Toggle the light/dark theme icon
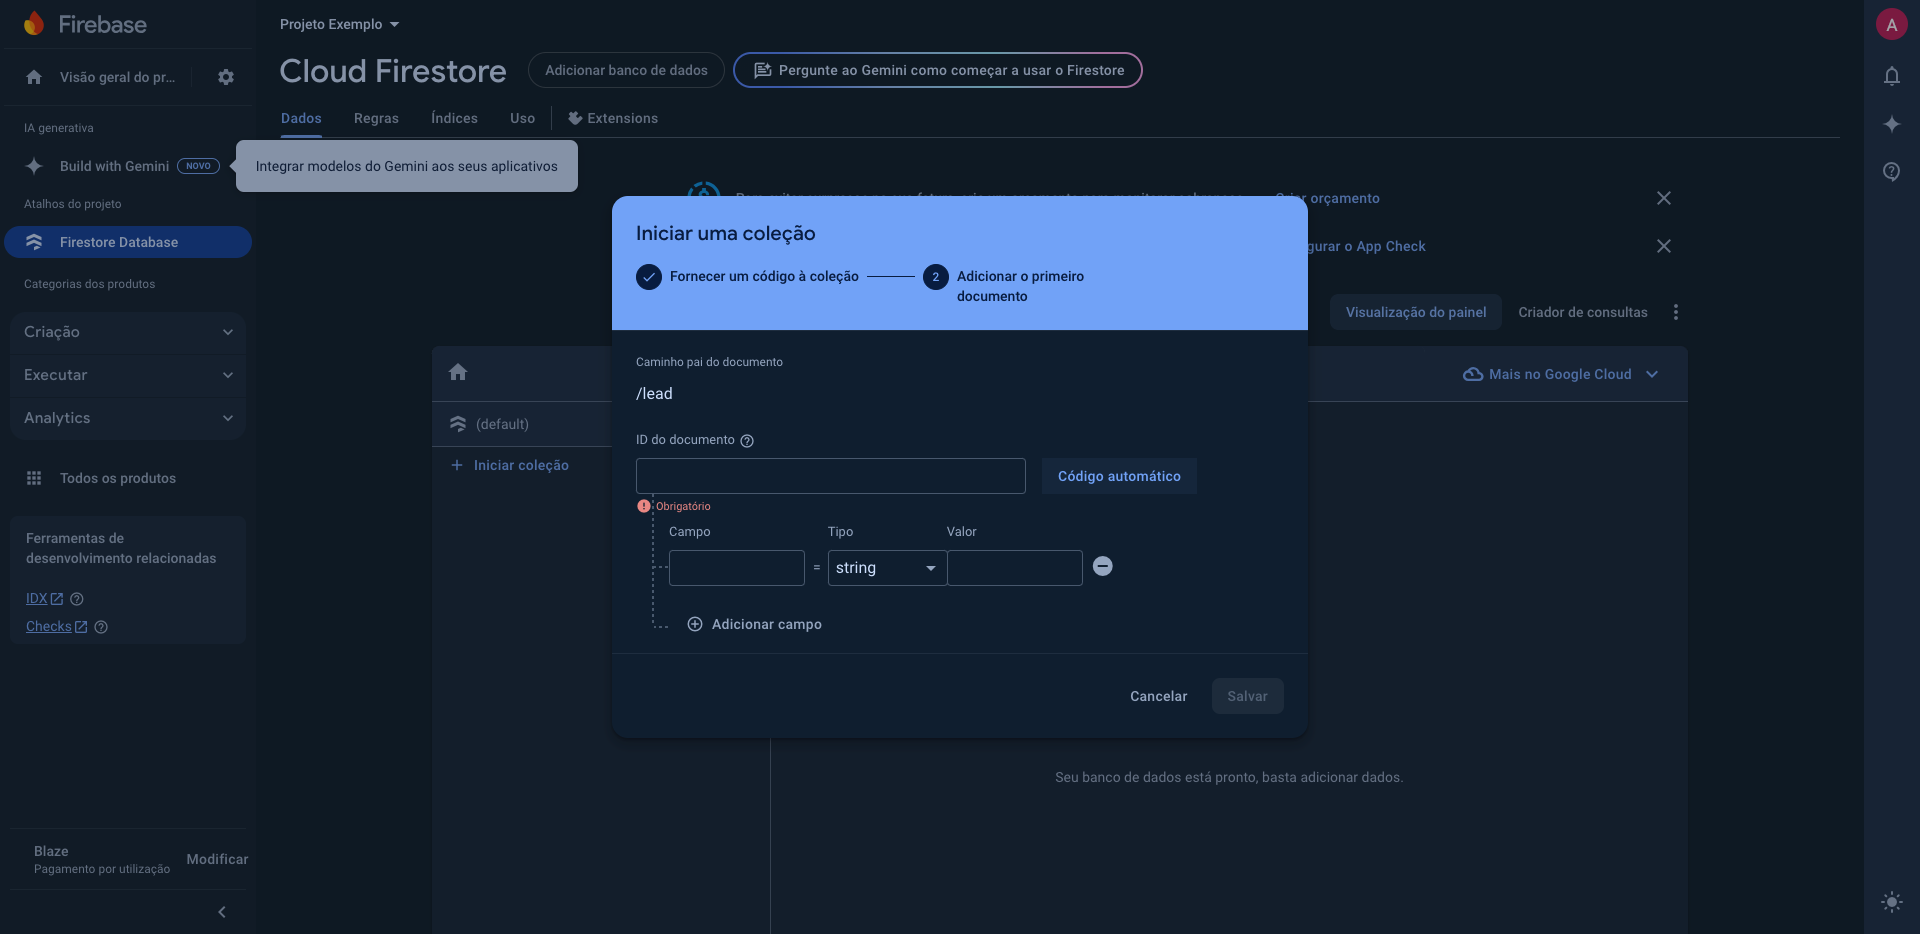 1891,902
